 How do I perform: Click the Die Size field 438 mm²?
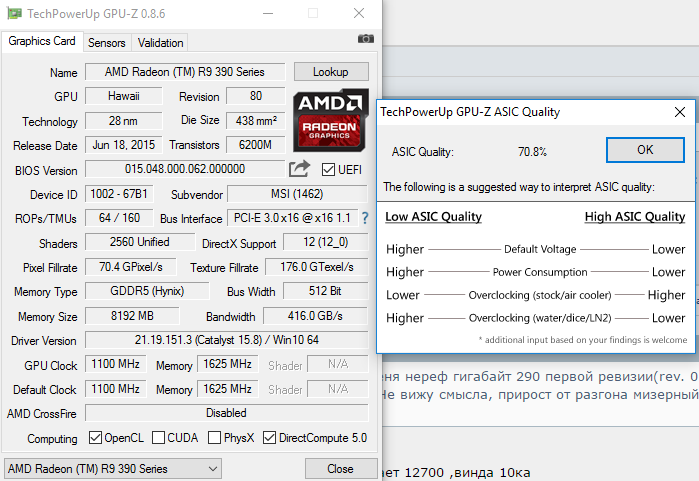tap(255, 120)
